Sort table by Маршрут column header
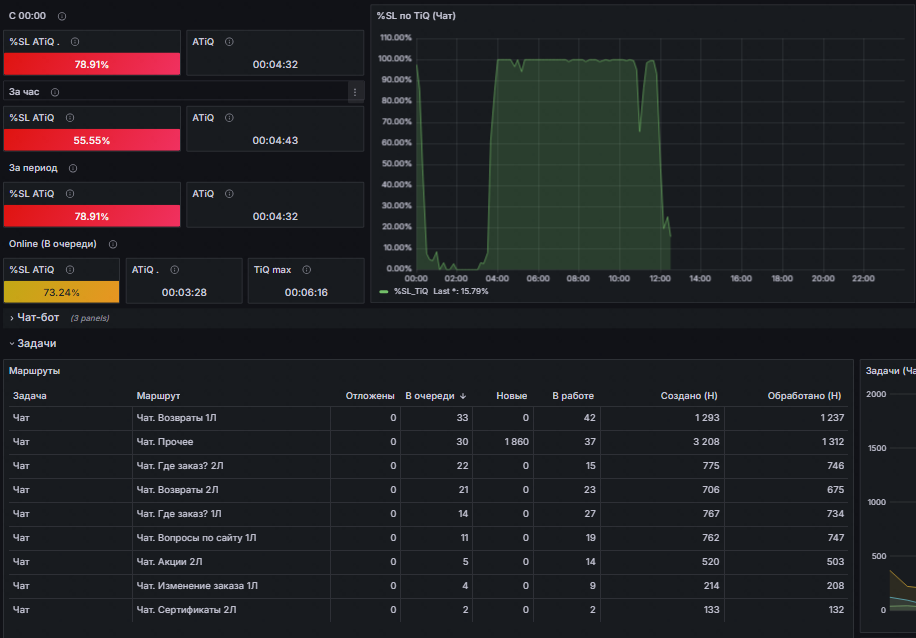916x638 pixels. 158,396
